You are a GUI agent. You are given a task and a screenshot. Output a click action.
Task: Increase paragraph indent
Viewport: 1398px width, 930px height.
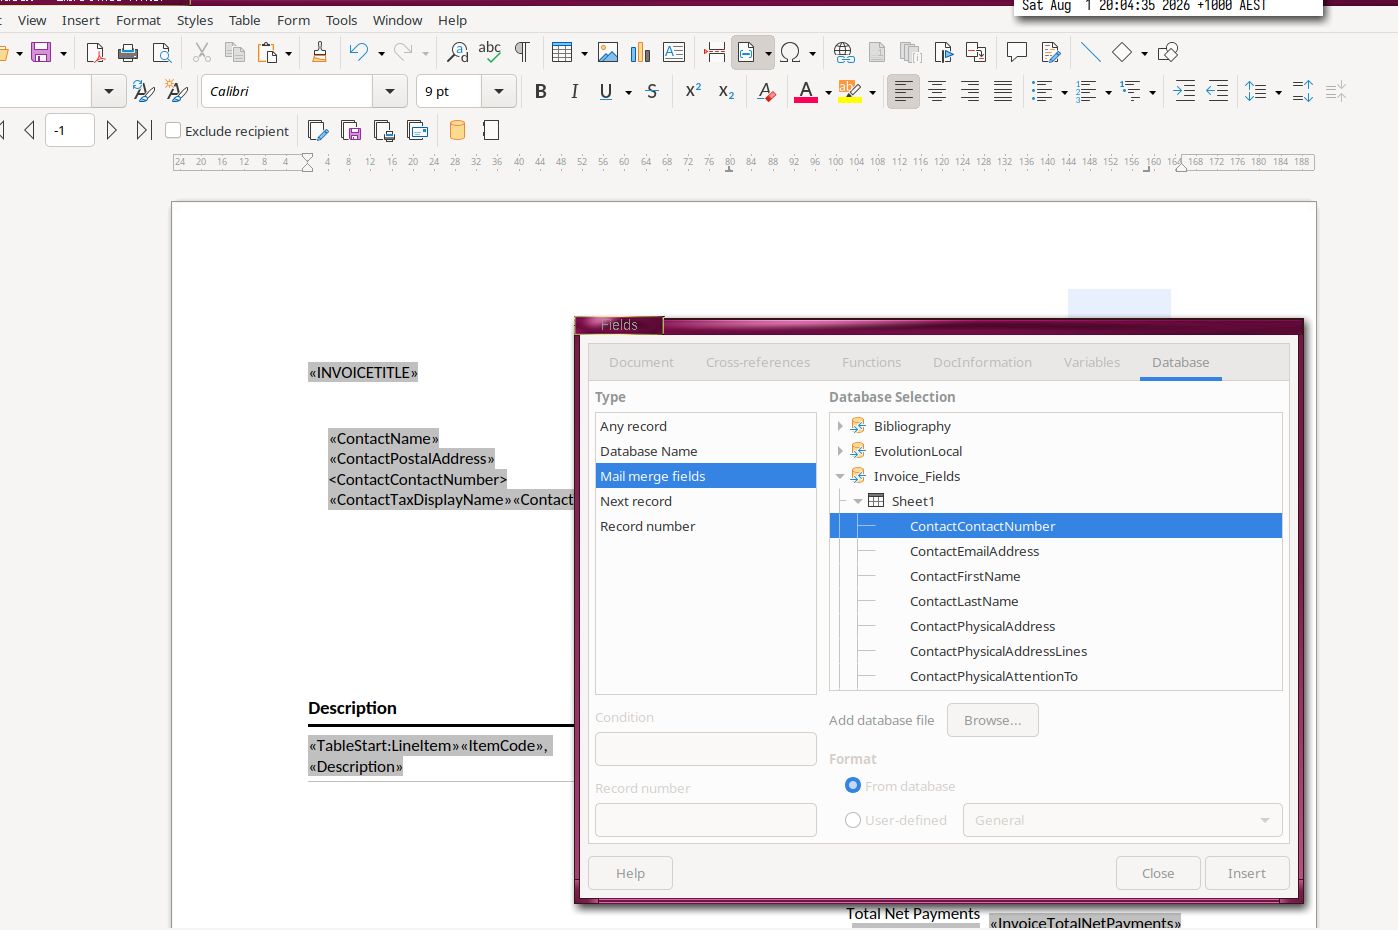point(1184,91)
